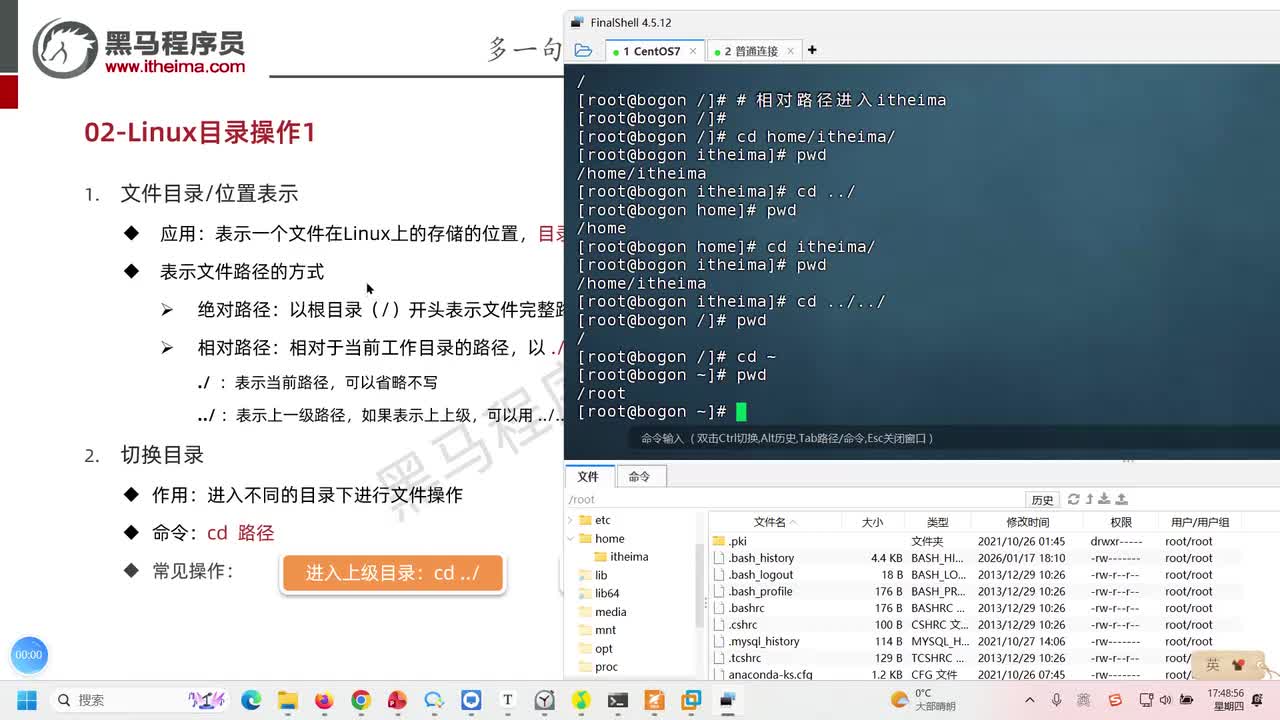
Task: Open Microsoft Edge from taskbar
Action: (251, 700)
